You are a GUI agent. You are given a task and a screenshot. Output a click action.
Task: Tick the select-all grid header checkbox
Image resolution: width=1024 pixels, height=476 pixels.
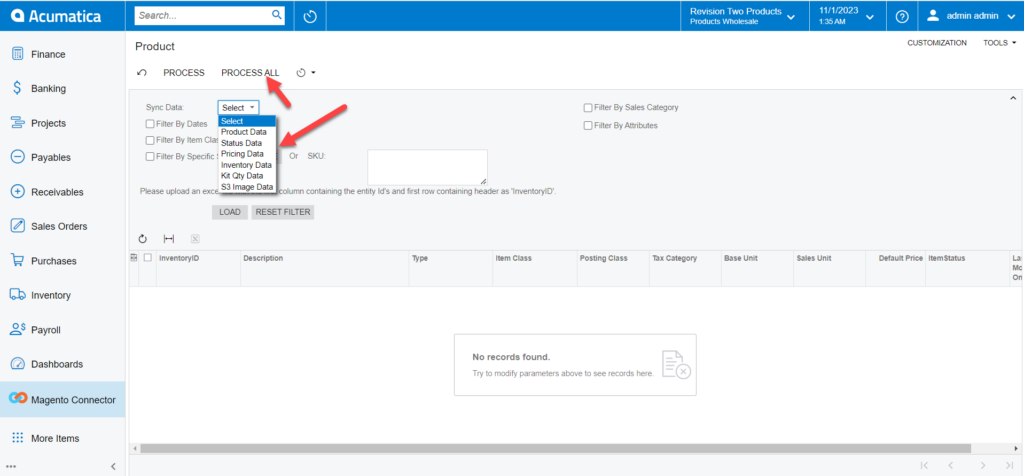pyautogui.click(x=148, y=257)
